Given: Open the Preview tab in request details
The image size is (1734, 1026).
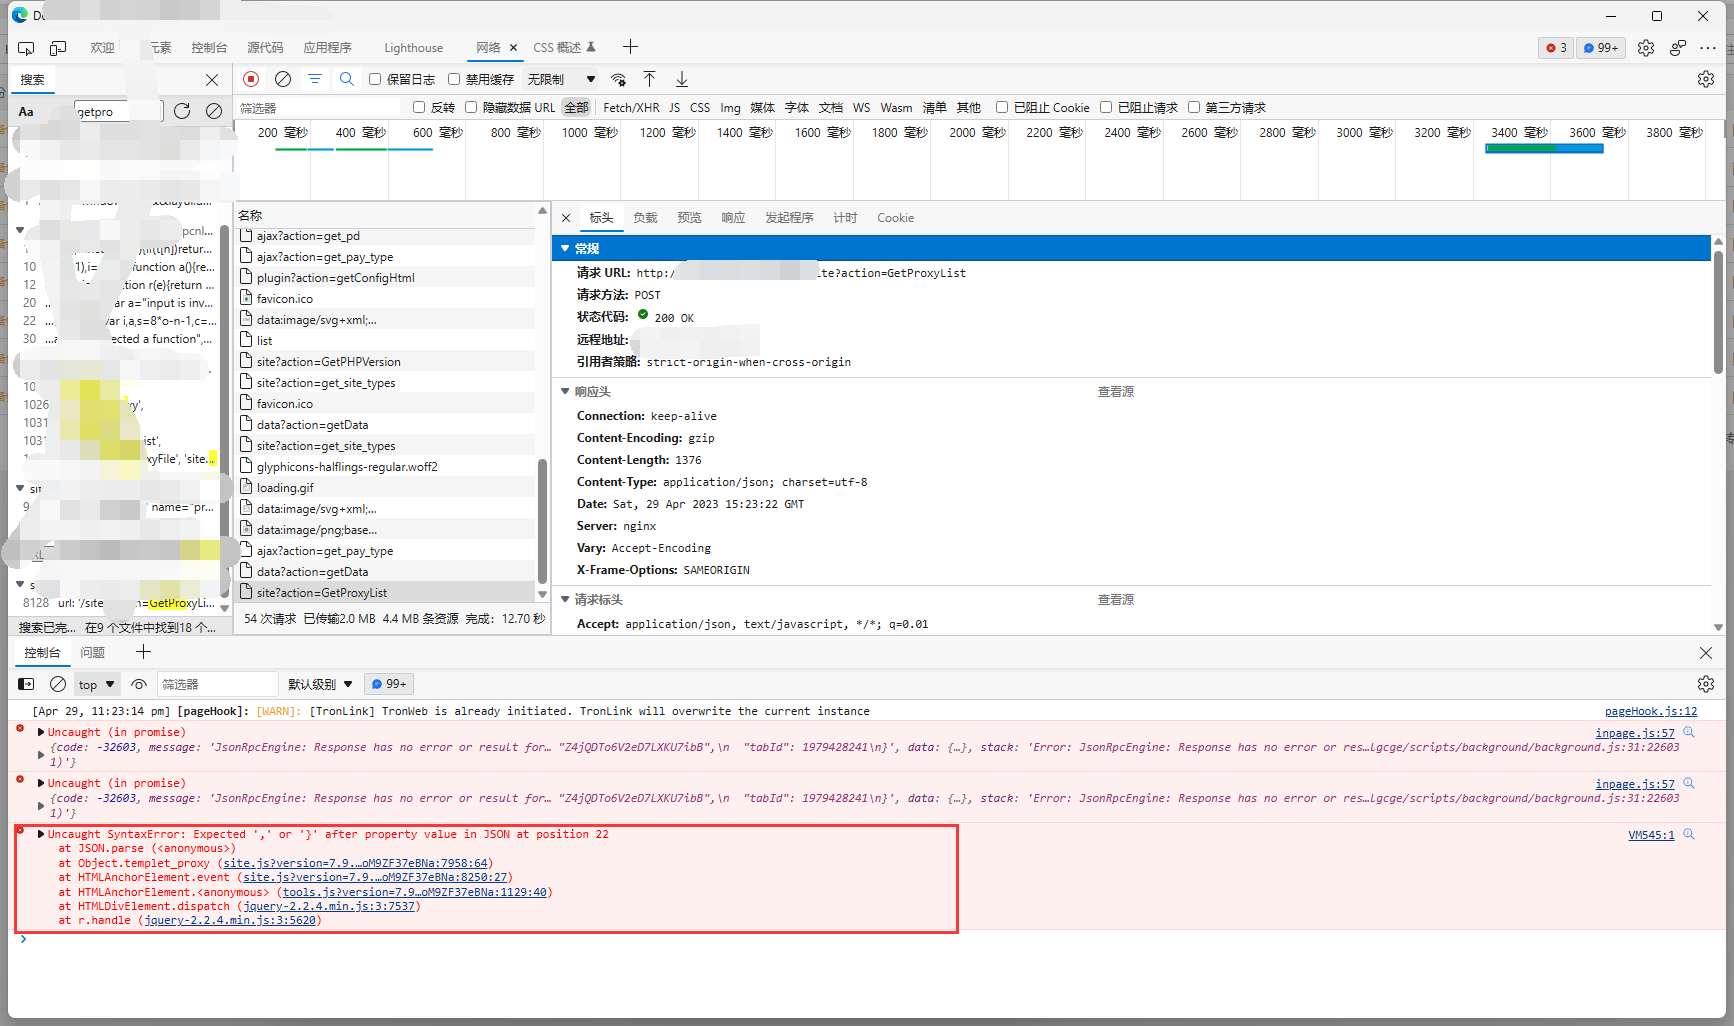Looking at the screenshot, I should coord(689,218).
